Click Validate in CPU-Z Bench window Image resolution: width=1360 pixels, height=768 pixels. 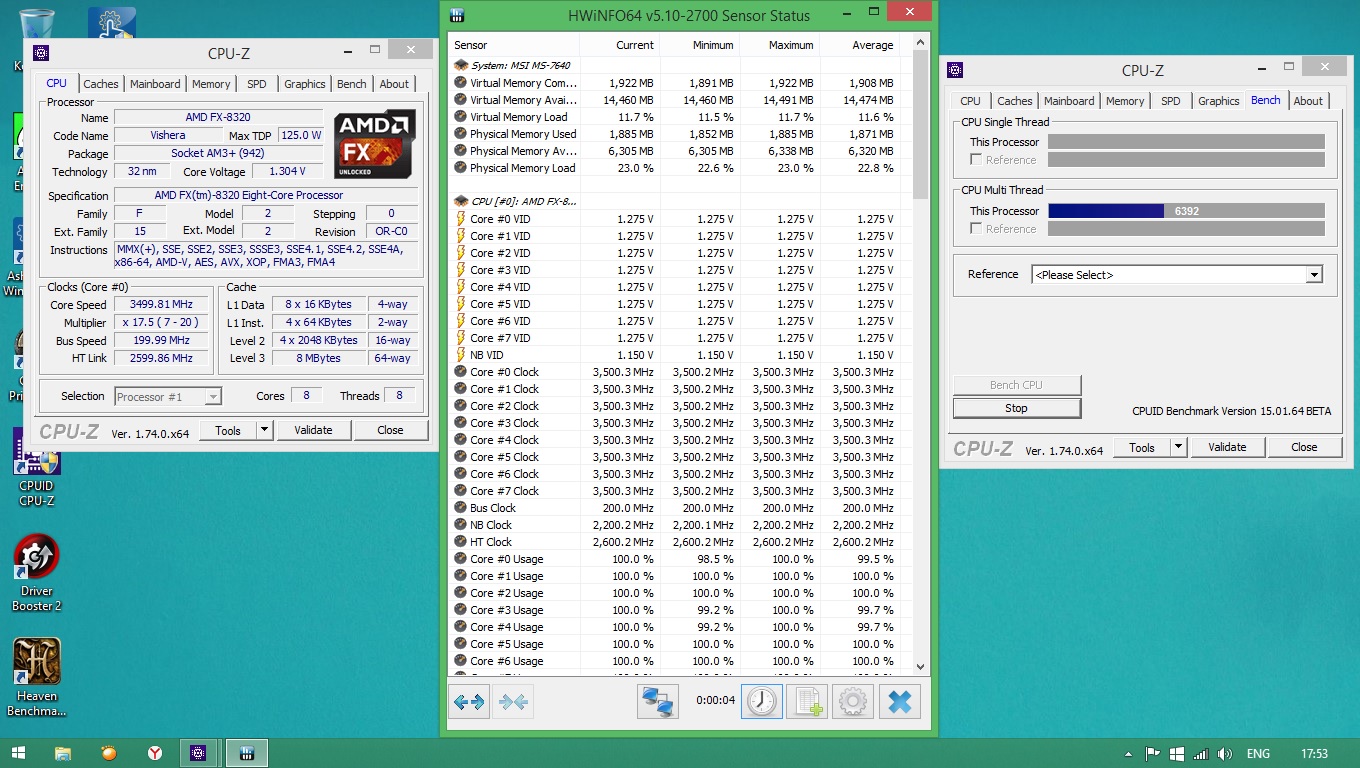click(1227, 448)
